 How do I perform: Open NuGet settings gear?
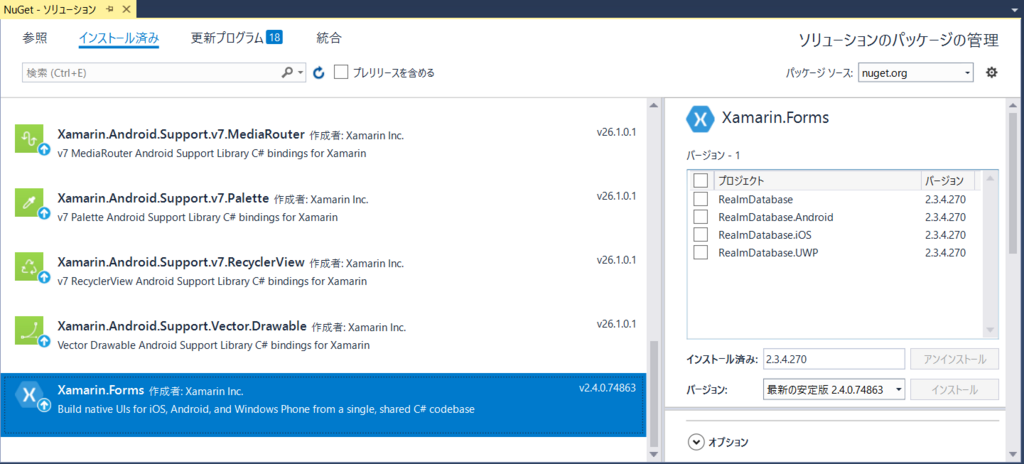coord(991,73)
